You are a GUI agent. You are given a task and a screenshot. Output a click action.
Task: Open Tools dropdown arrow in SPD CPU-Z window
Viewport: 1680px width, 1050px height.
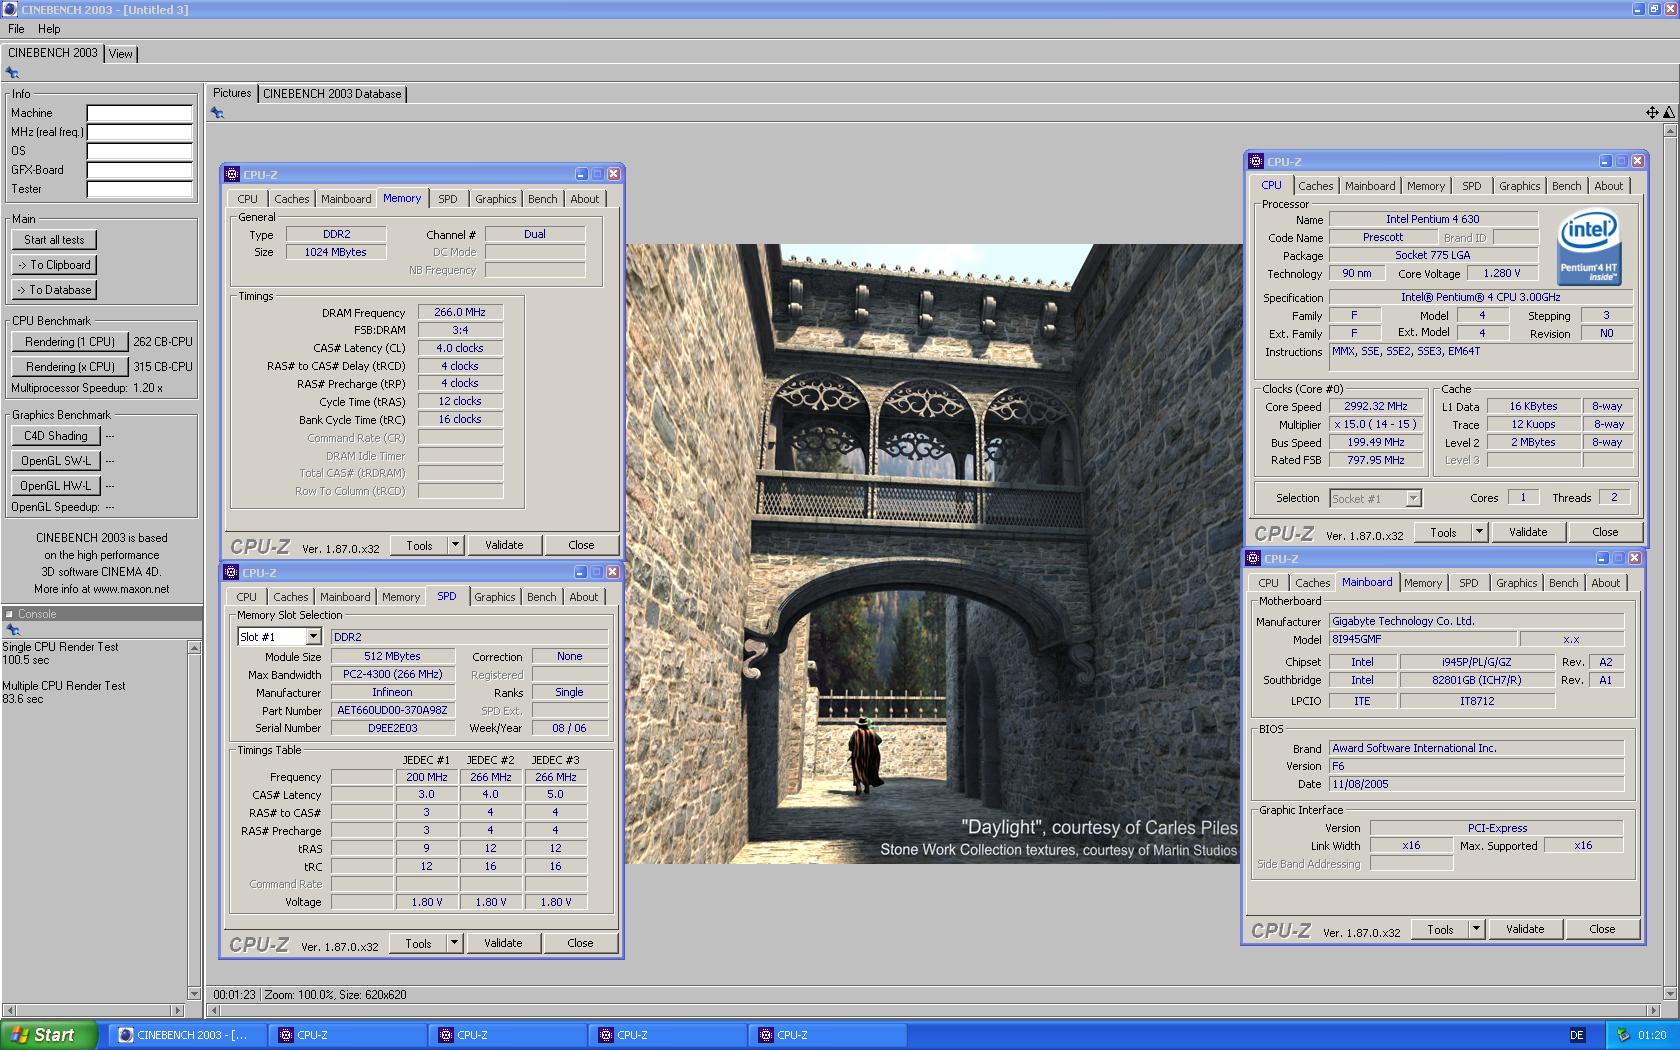(454, 943)
